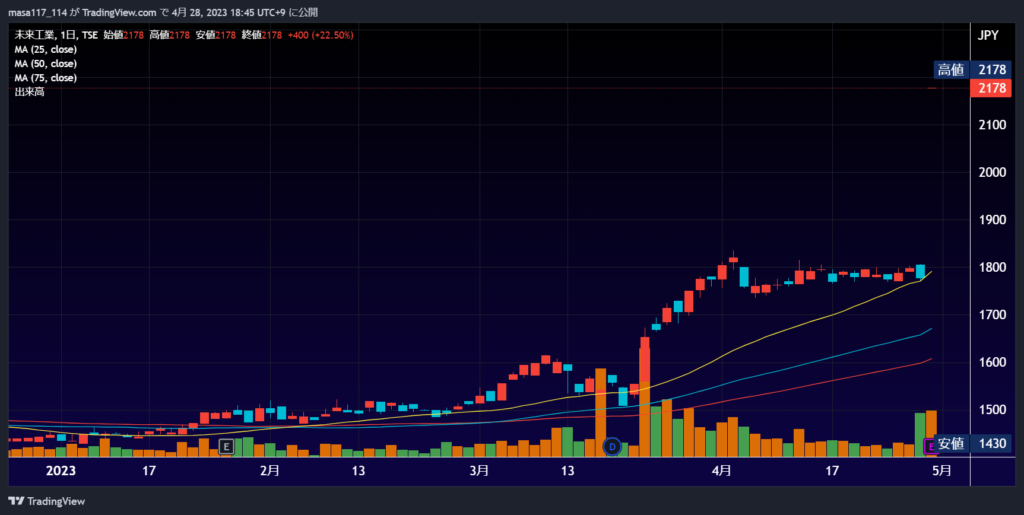Click the 安値 1430 price label
The height and width of the screenshot is (515, 1024).
[972, 443]
